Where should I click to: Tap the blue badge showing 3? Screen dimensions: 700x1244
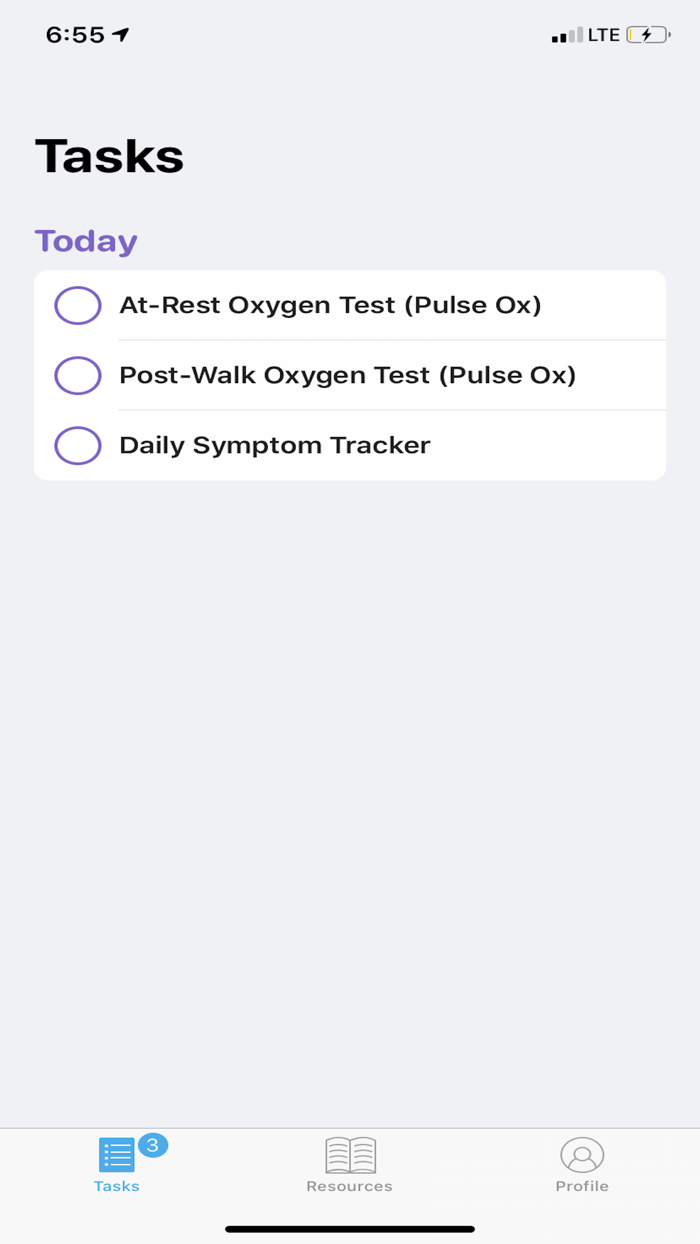(152, 1145)
